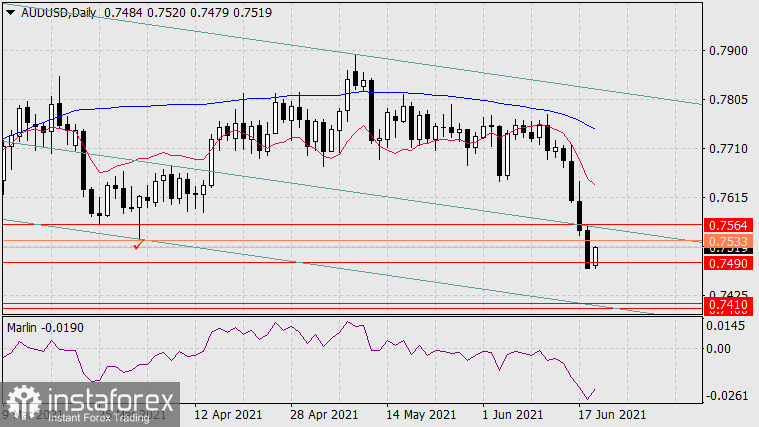Click the 17 Jun 2021 date label
759x427 pixels.
612,415
